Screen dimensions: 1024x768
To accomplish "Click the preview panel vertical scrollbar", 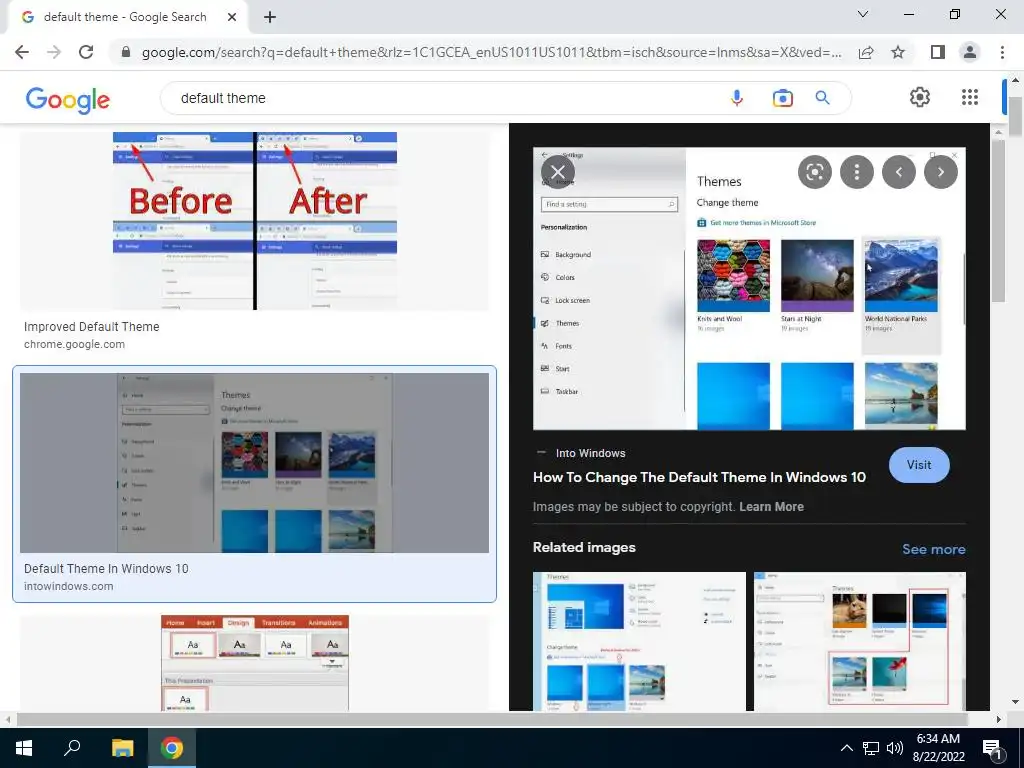I will (x=999, y=222).
